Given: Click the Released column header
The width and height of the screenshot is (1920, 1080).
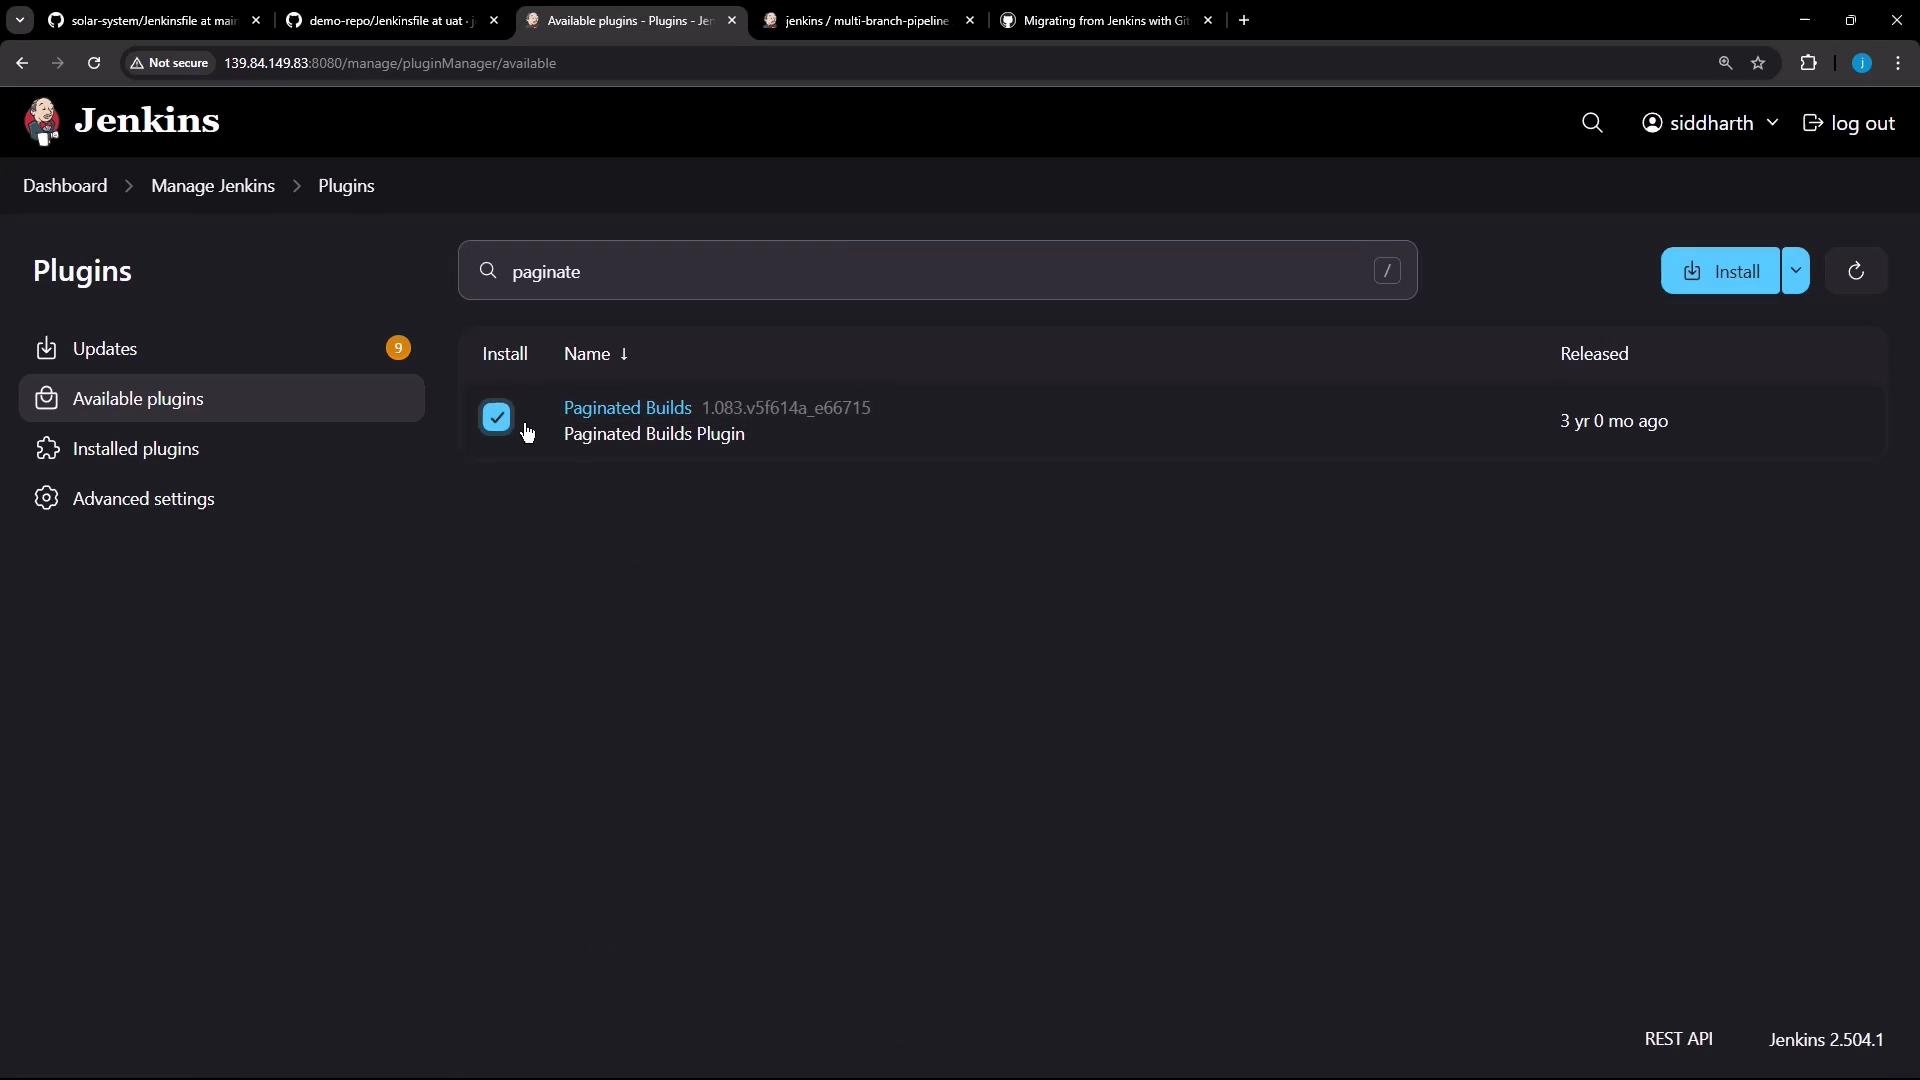Looking at the screenshot, I should (1594, 354).
